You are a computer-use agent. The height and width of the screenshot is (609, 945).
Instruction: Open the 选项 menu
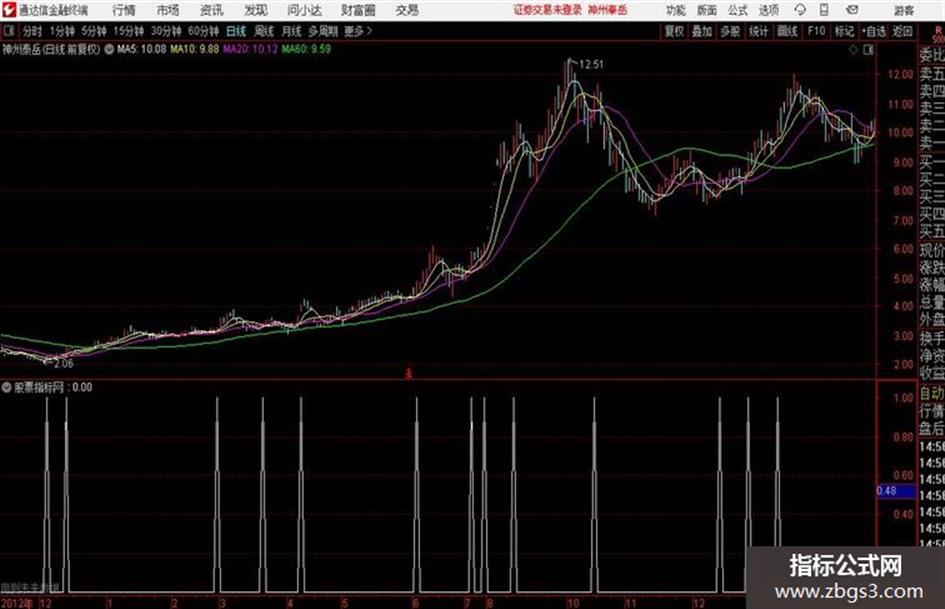click(x=768, y=10)
